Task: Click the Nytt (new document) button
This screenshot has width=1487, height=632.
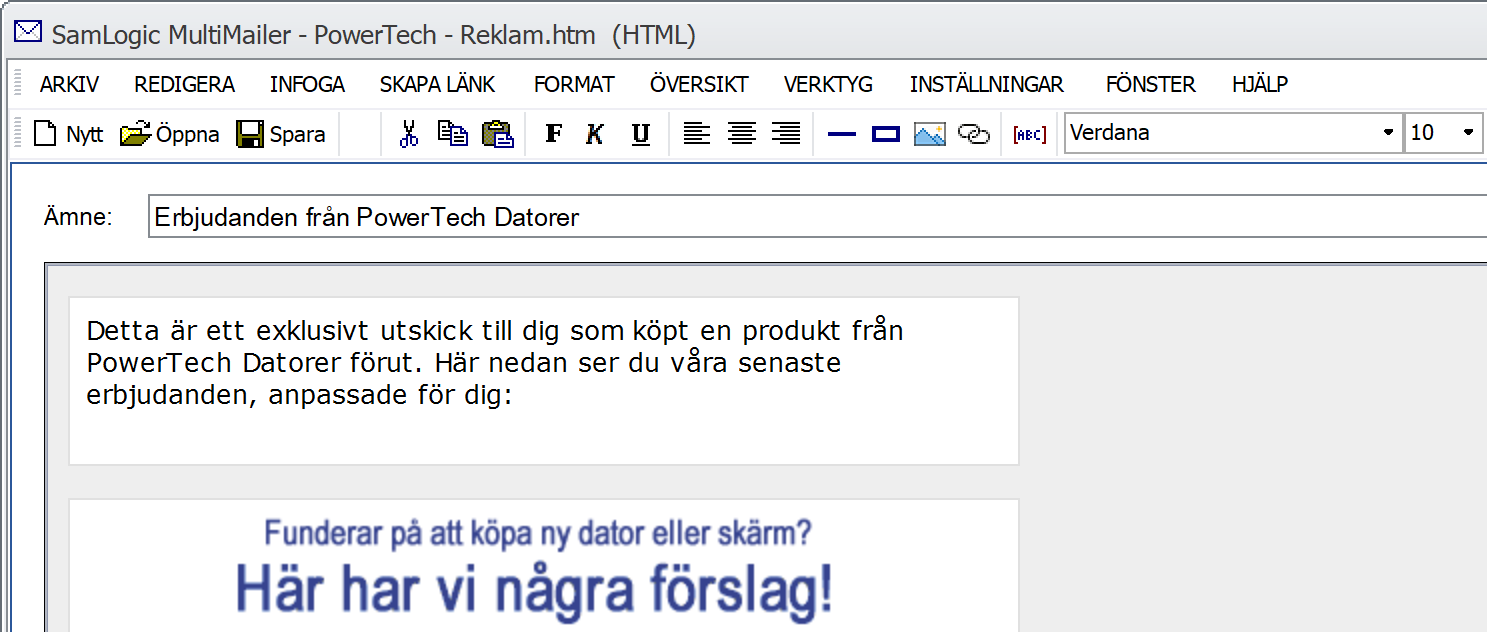Action: tap(68, 133)
